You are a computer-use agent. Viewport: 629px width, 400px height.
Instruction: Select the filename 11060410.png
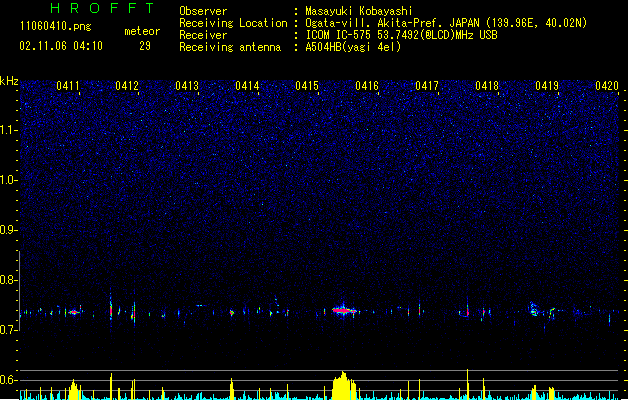[x=56, y=26]
